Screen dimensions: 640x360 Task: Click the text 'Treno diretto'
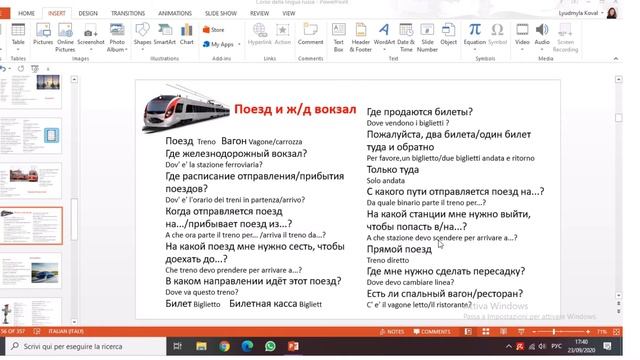[x=388, y=260]
